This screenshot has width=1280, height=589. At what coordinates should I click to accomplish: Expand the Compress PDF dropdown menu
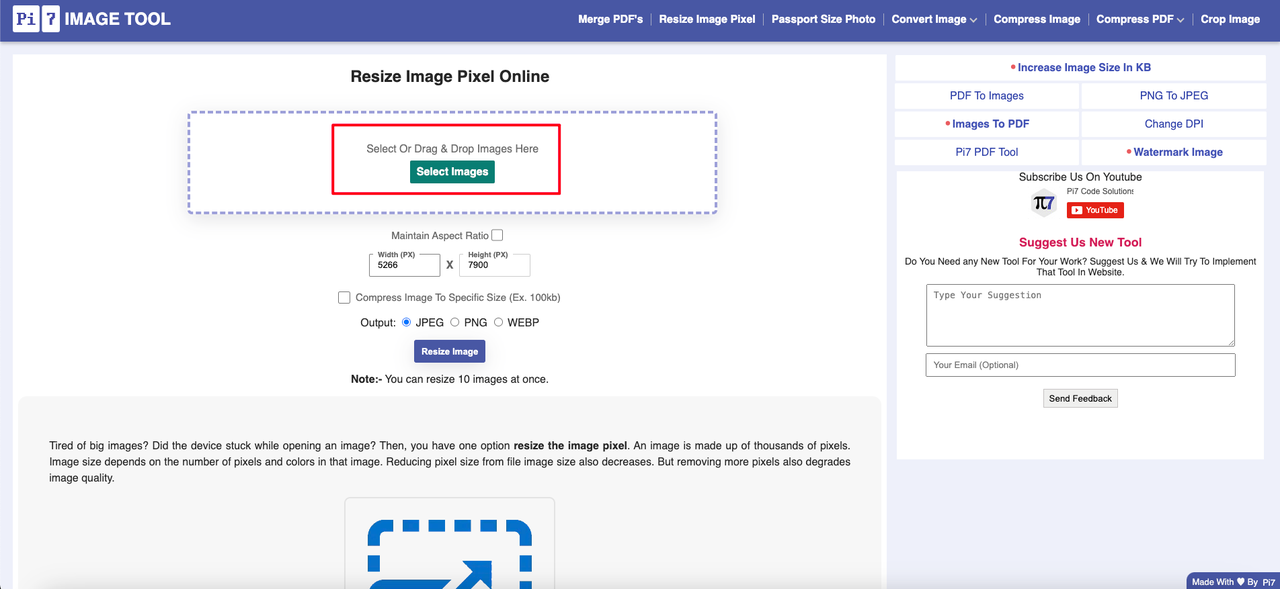pyautogui.click(x=1140, y=19)
